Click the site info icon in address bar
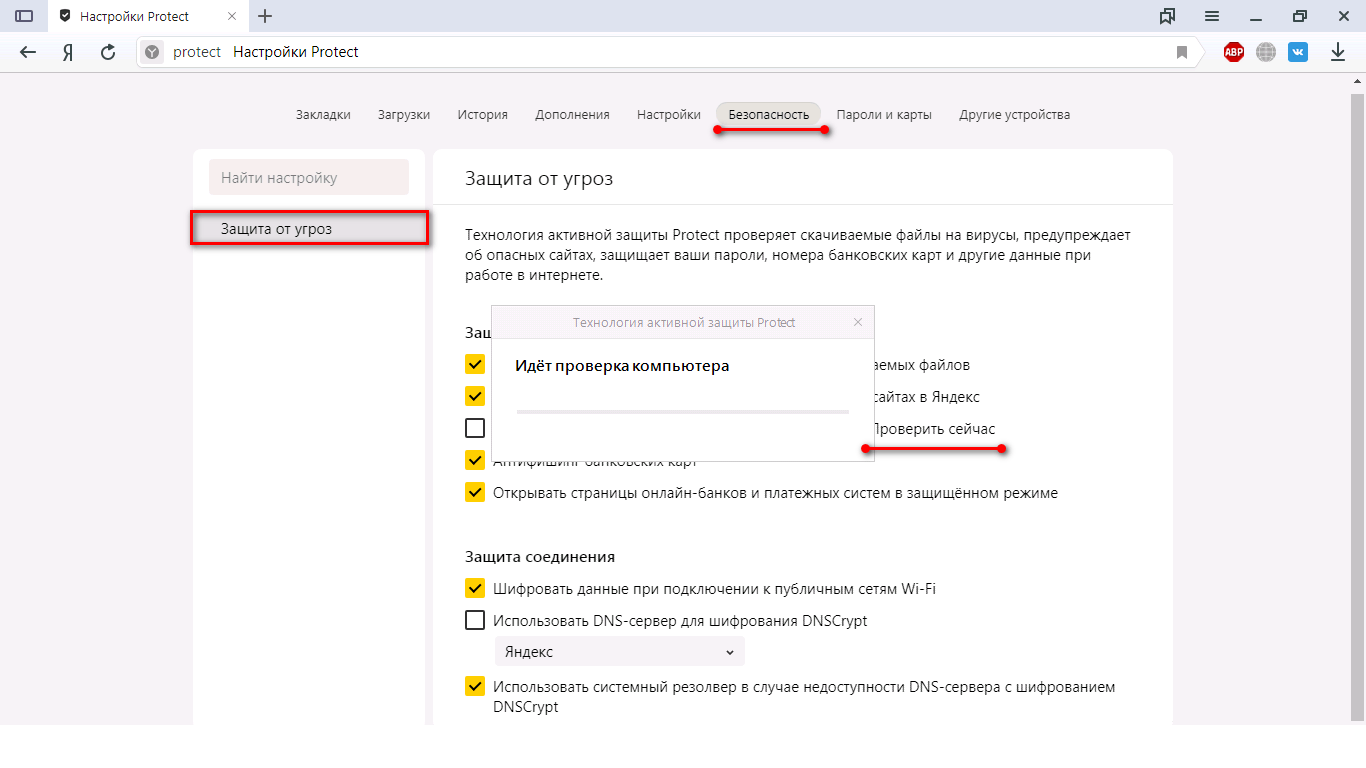Viewport: 1366px width, 768px height. [152, 52]
